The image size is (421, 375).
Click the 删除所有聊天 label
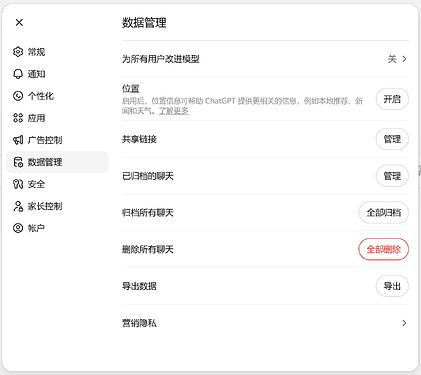(x=148, y=249)
